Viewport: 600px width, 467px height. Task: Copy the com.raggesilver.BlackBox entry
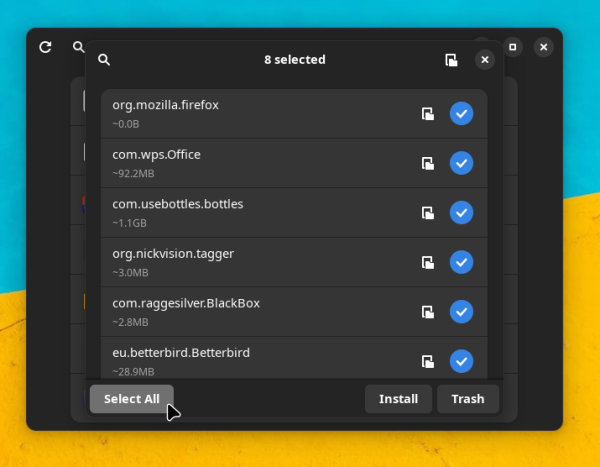pyautogui.click(x=428, y=312)
